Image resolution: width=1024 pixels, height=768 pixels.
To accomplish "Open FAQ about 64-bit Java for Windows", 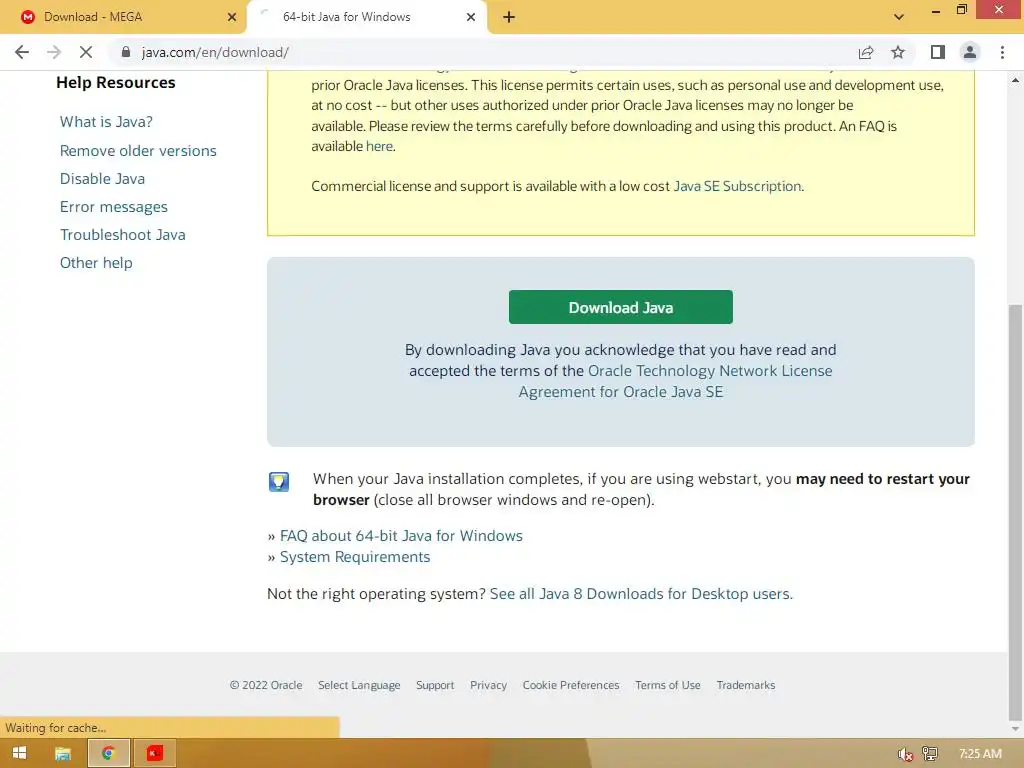I will (x=401, y=536).
